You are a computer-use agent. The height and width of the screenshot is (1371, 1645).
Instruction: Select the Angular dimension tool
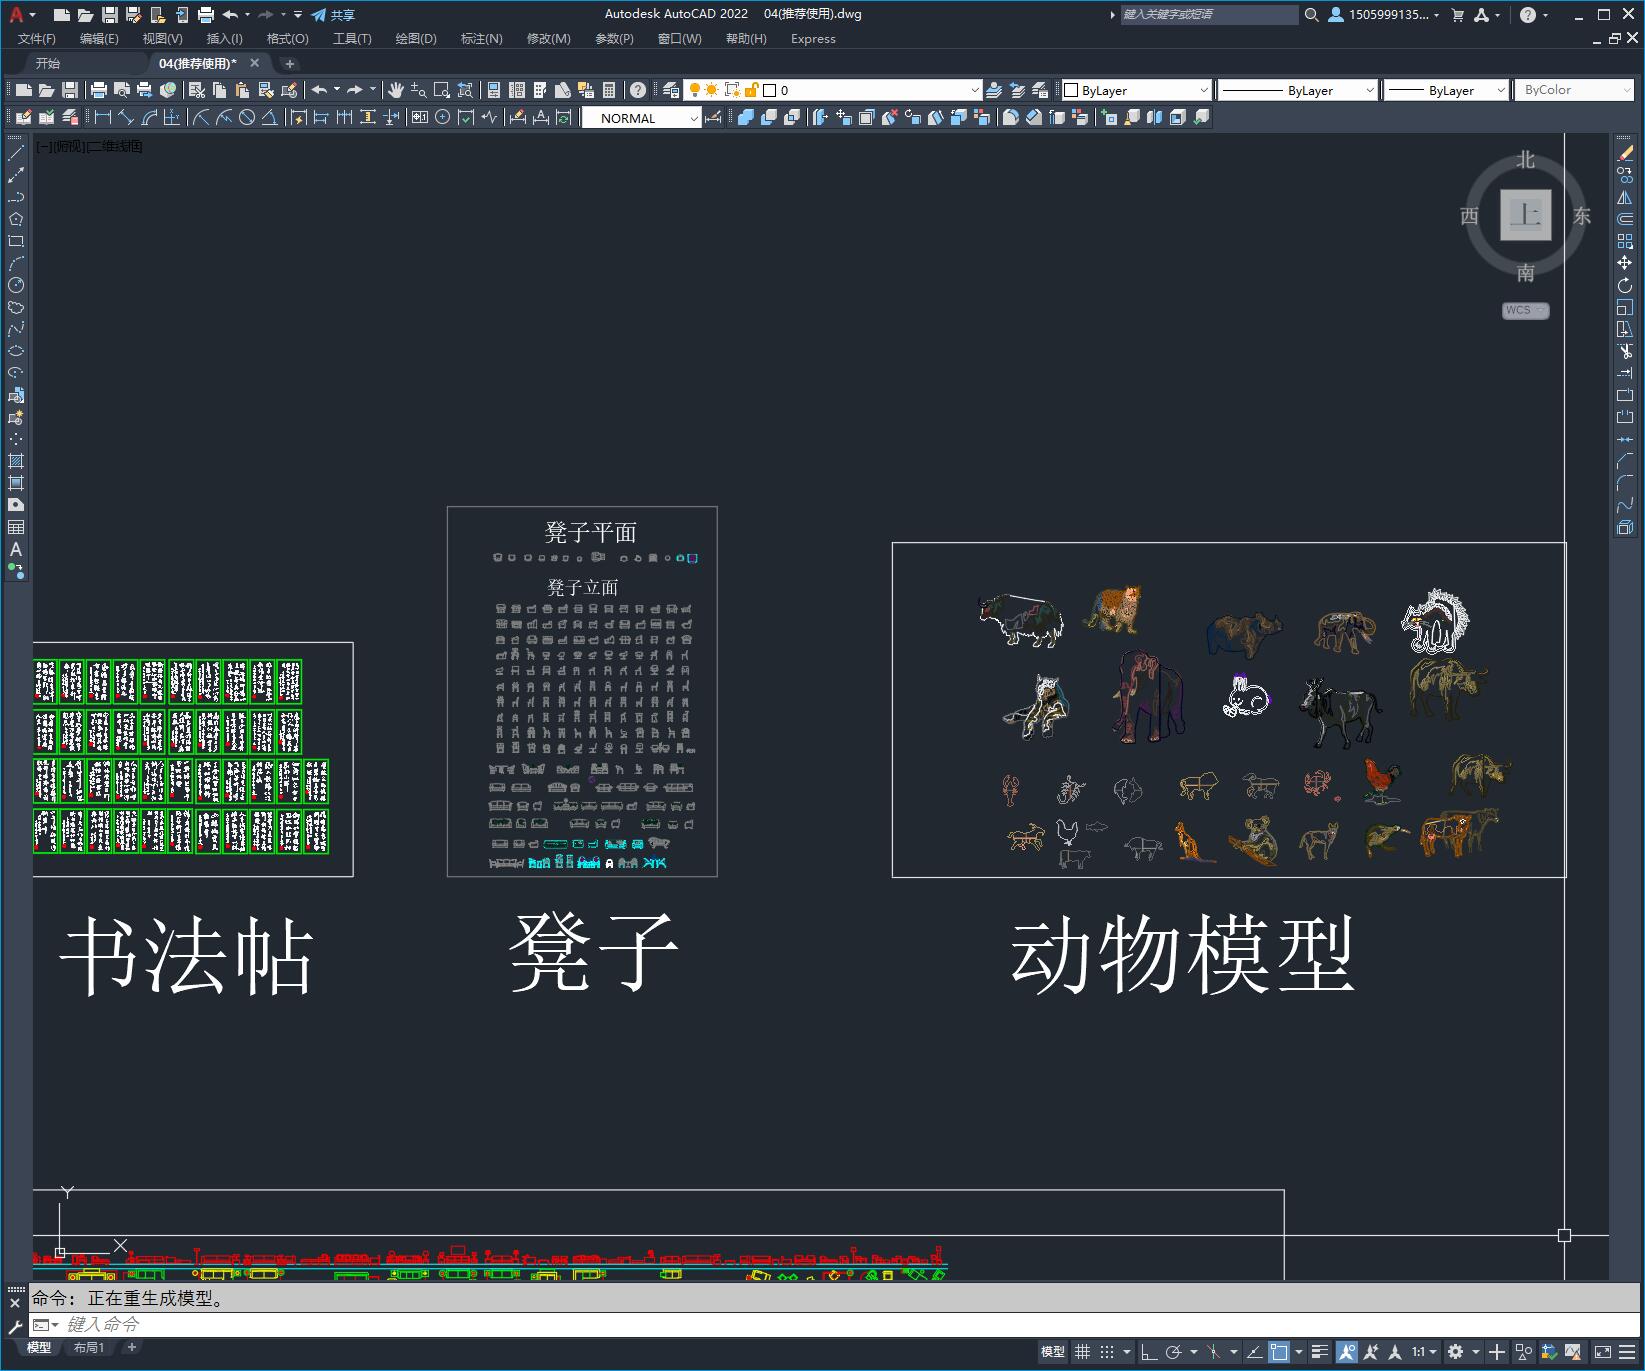[x=269, y=118]
